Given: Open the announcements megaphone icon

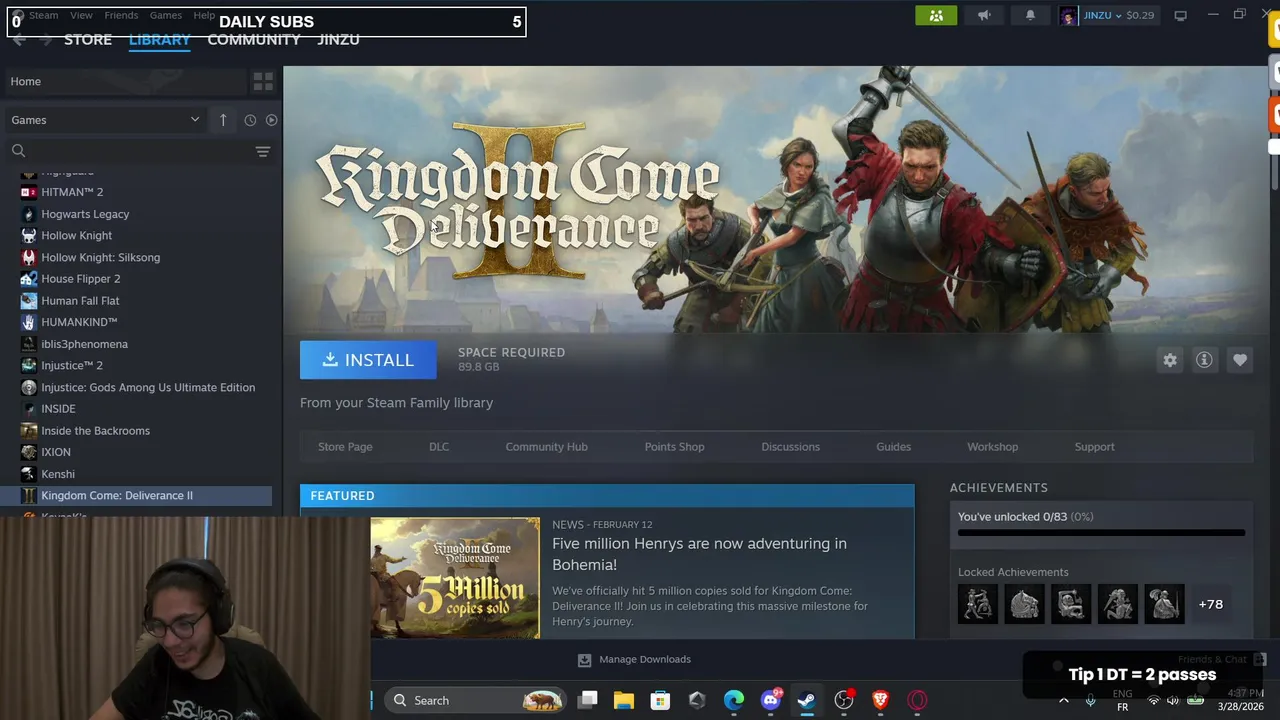Looking at the screenshot, I should [x=984, y=15].
